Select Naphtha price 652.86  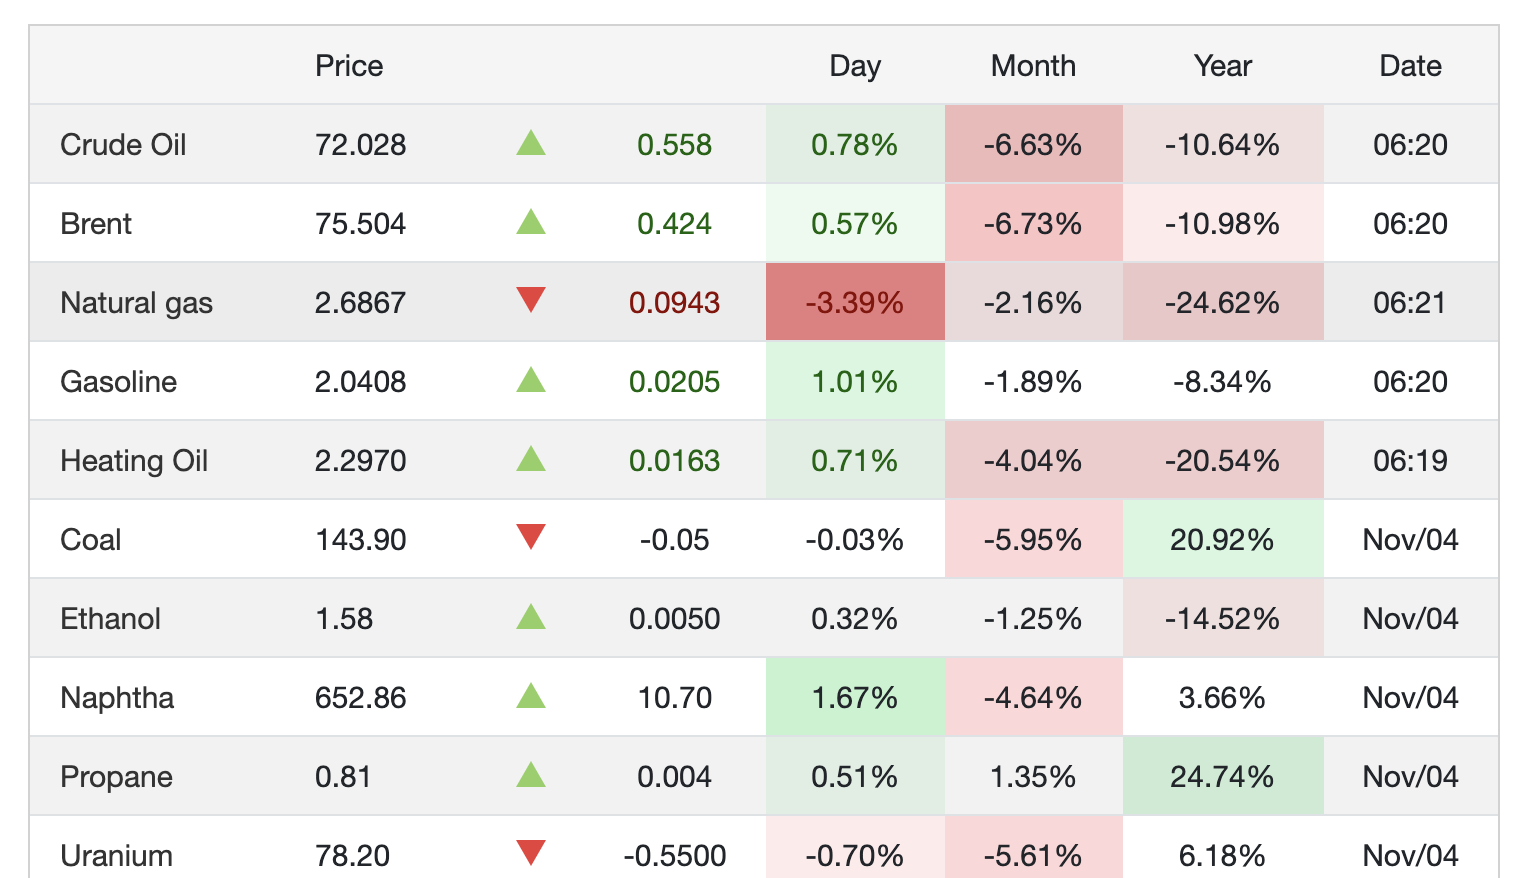coord(360,698)
